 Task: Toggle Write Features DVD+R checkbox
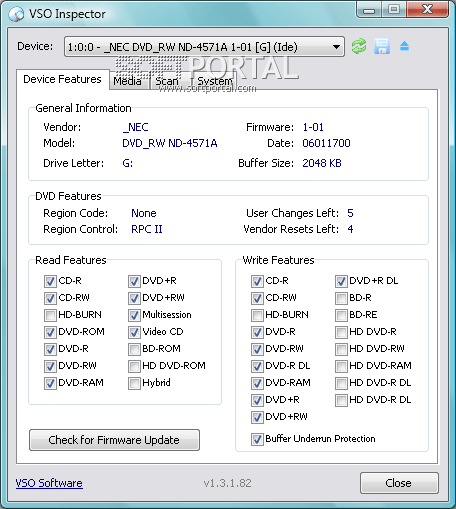coord(257,400)
